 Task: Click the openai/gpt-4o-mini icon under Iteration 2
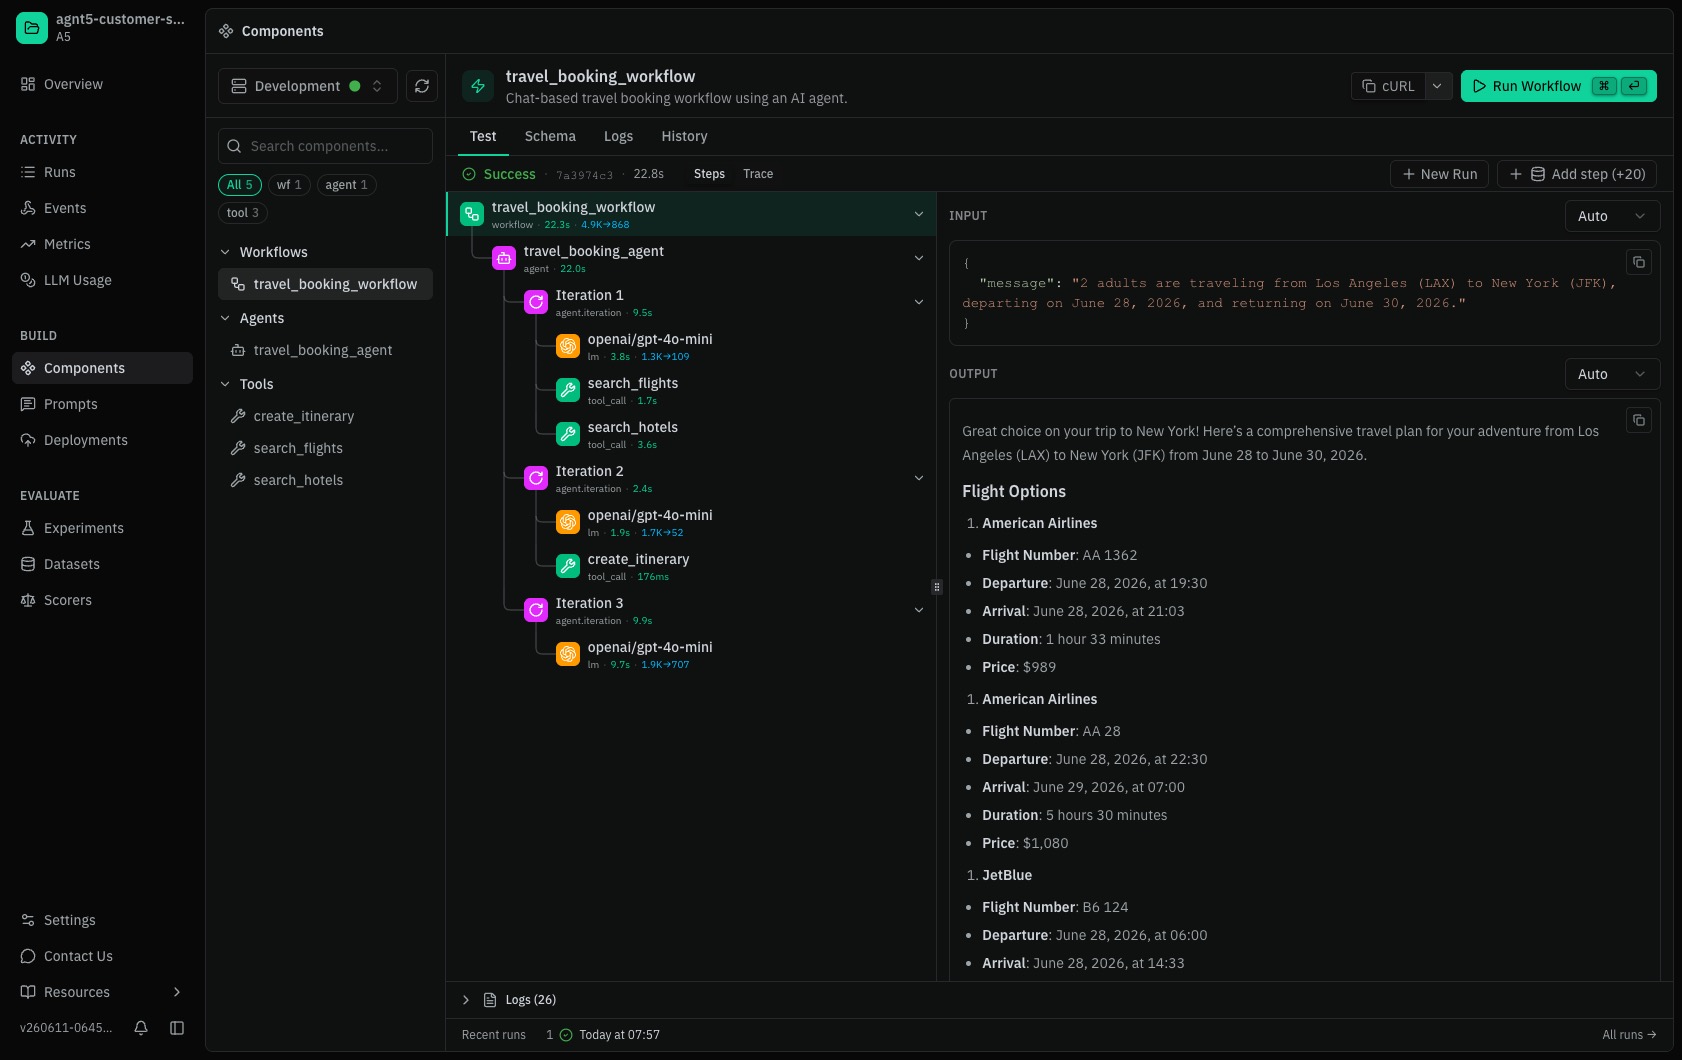coord(568,522)
